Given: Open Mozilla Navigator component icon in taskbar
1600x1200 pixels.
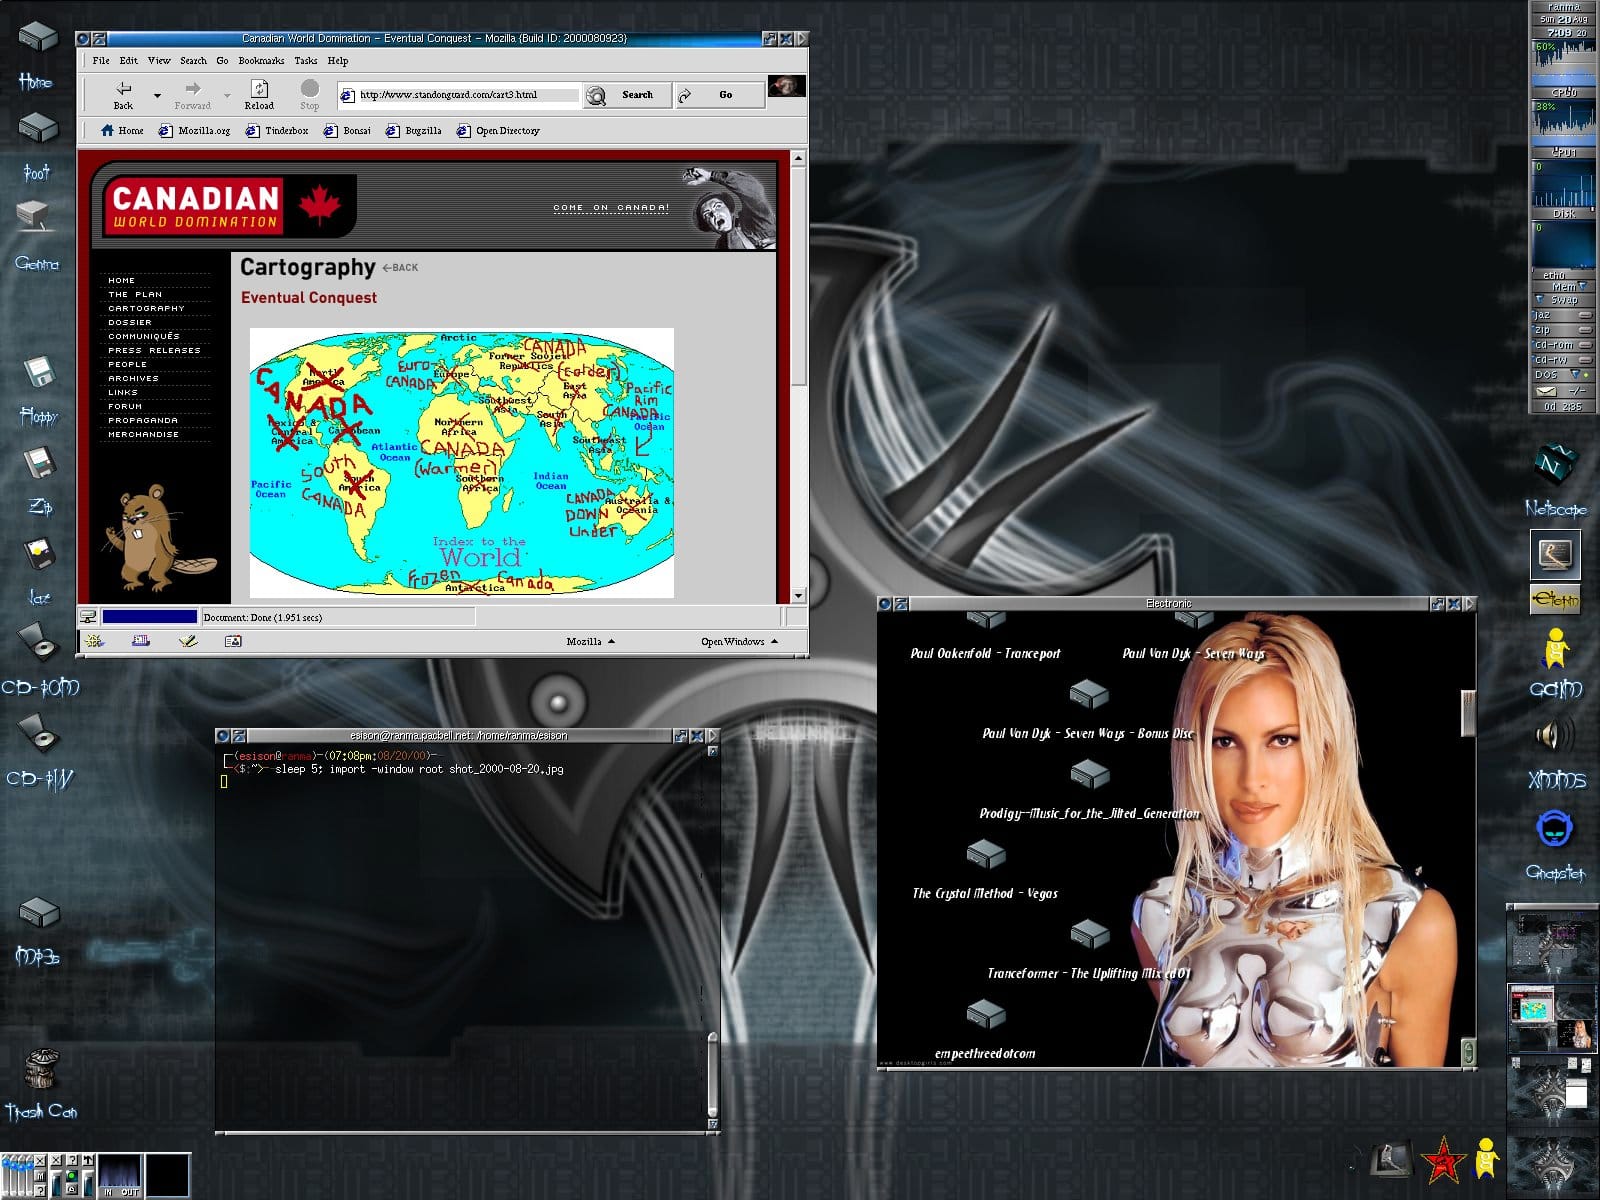Looking at the screenshot, I should [94, 641].
